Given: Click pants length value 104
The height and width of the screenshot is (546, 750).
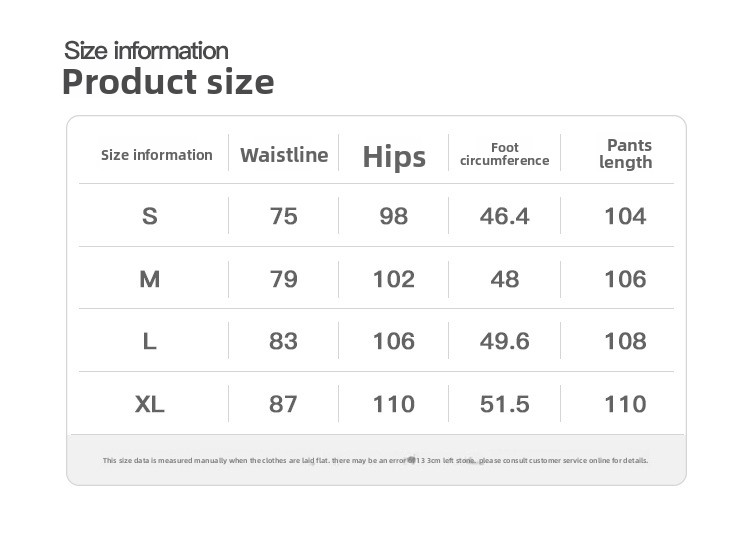Looking at the screenshot, I should 626,216.
